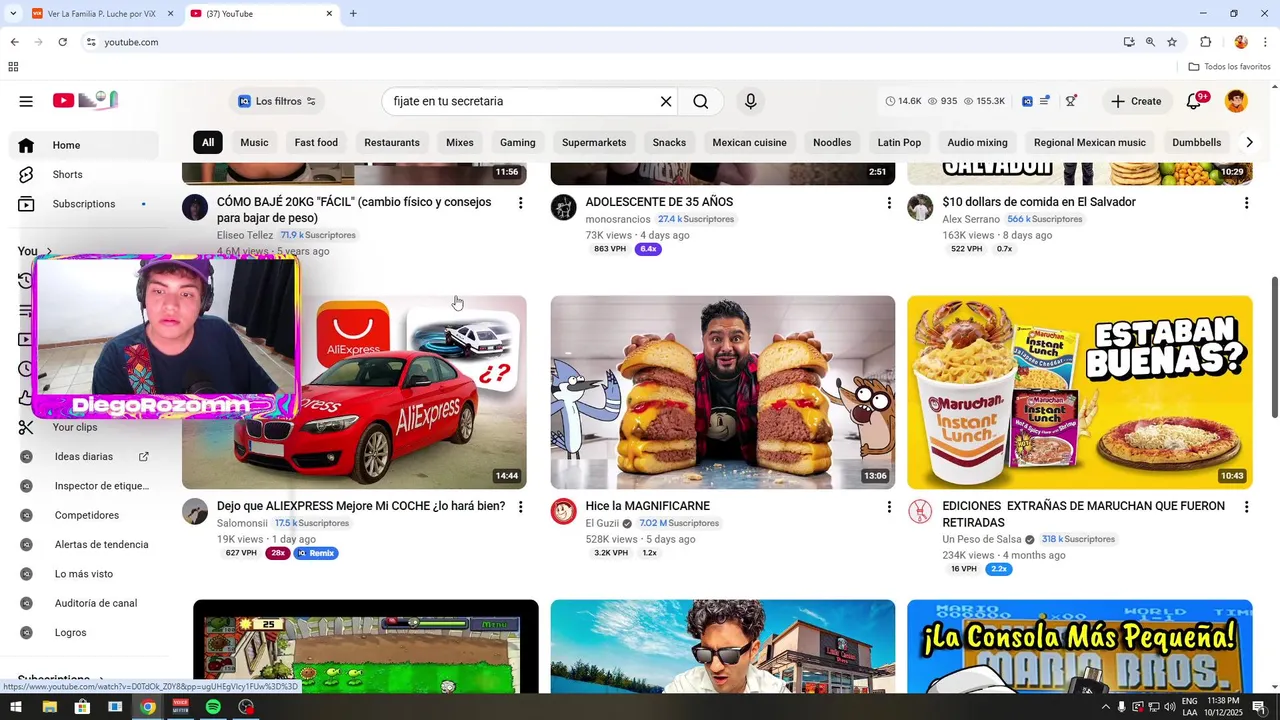1280x720 pixels.
Task: Select the All filter chip
Action: click(208, 142)
